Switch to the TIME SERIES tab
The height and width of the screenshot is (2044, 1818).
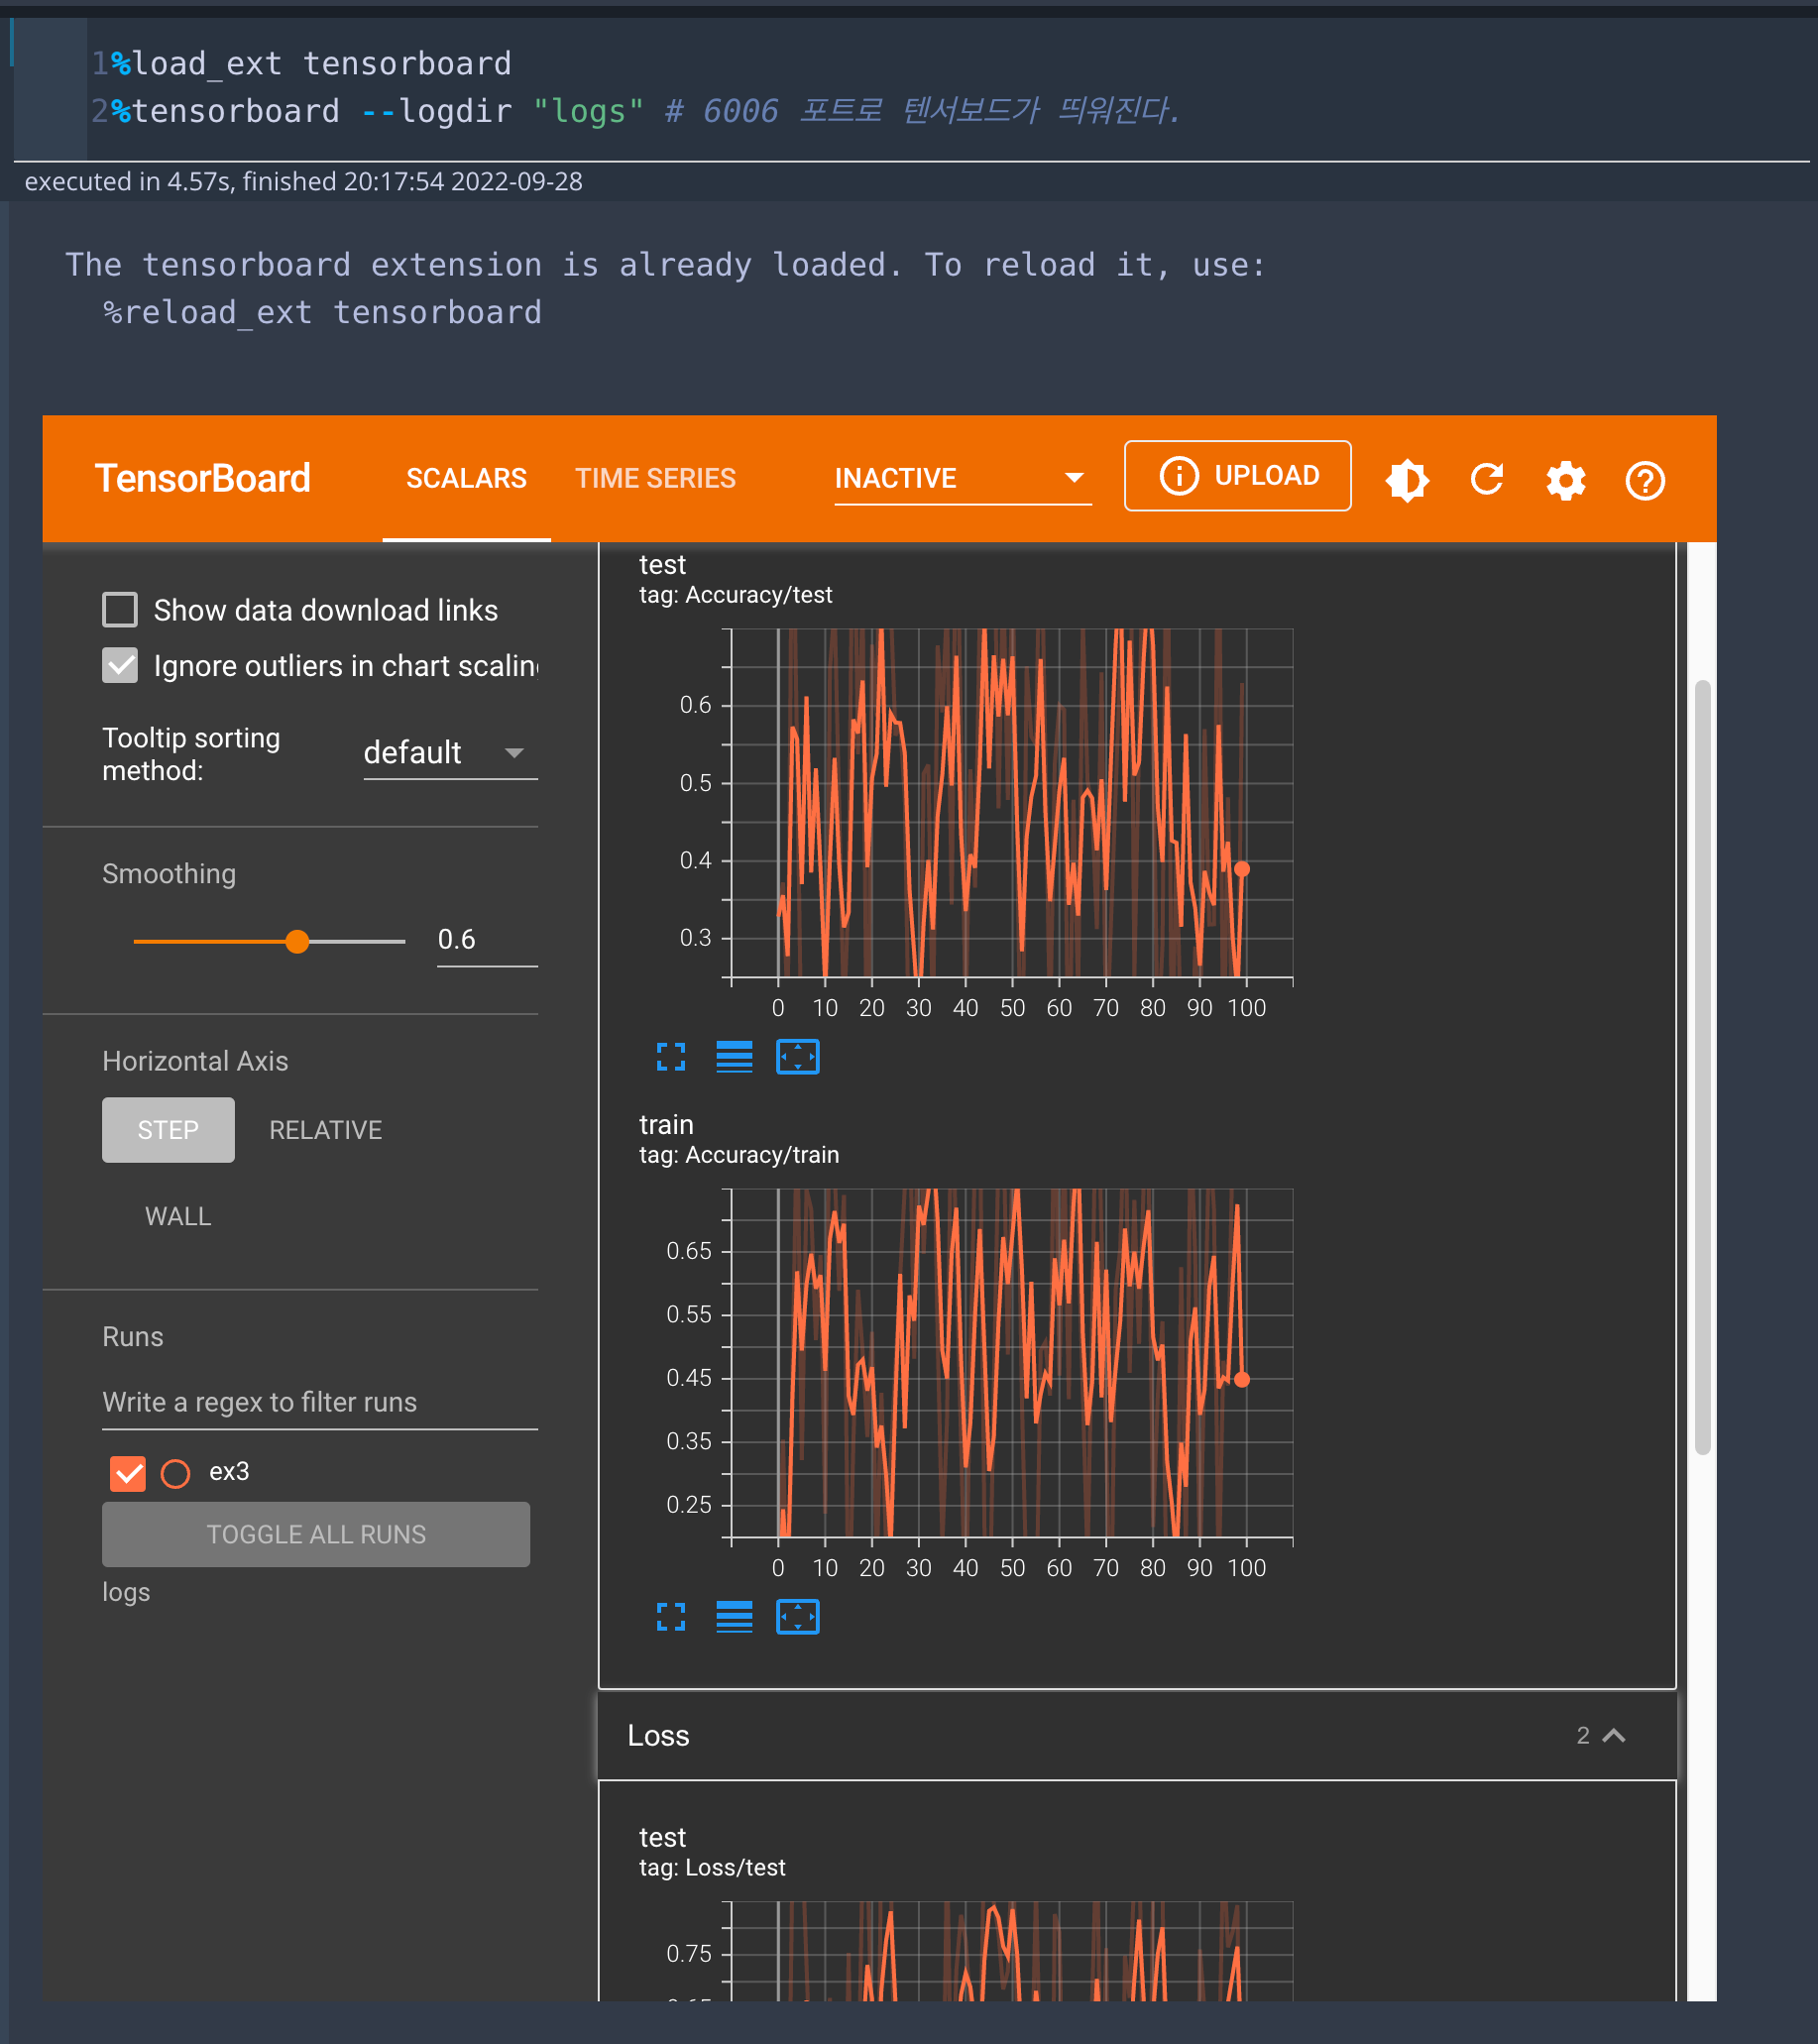point(655,478)
